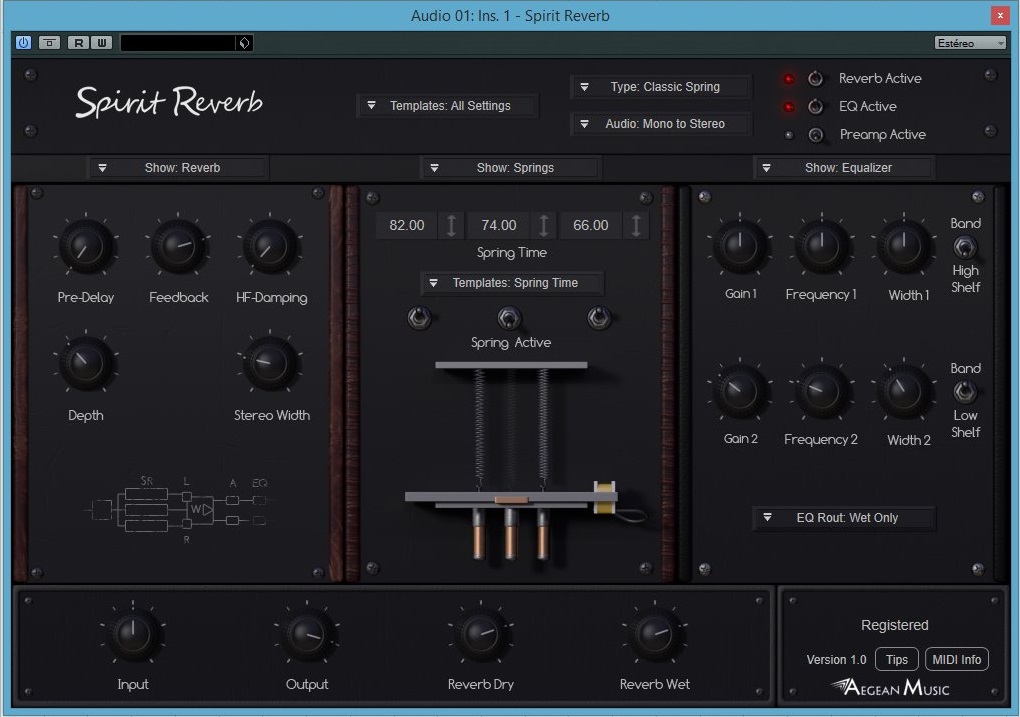Click the Reverb Wet knob

click(x=654, y=634)
